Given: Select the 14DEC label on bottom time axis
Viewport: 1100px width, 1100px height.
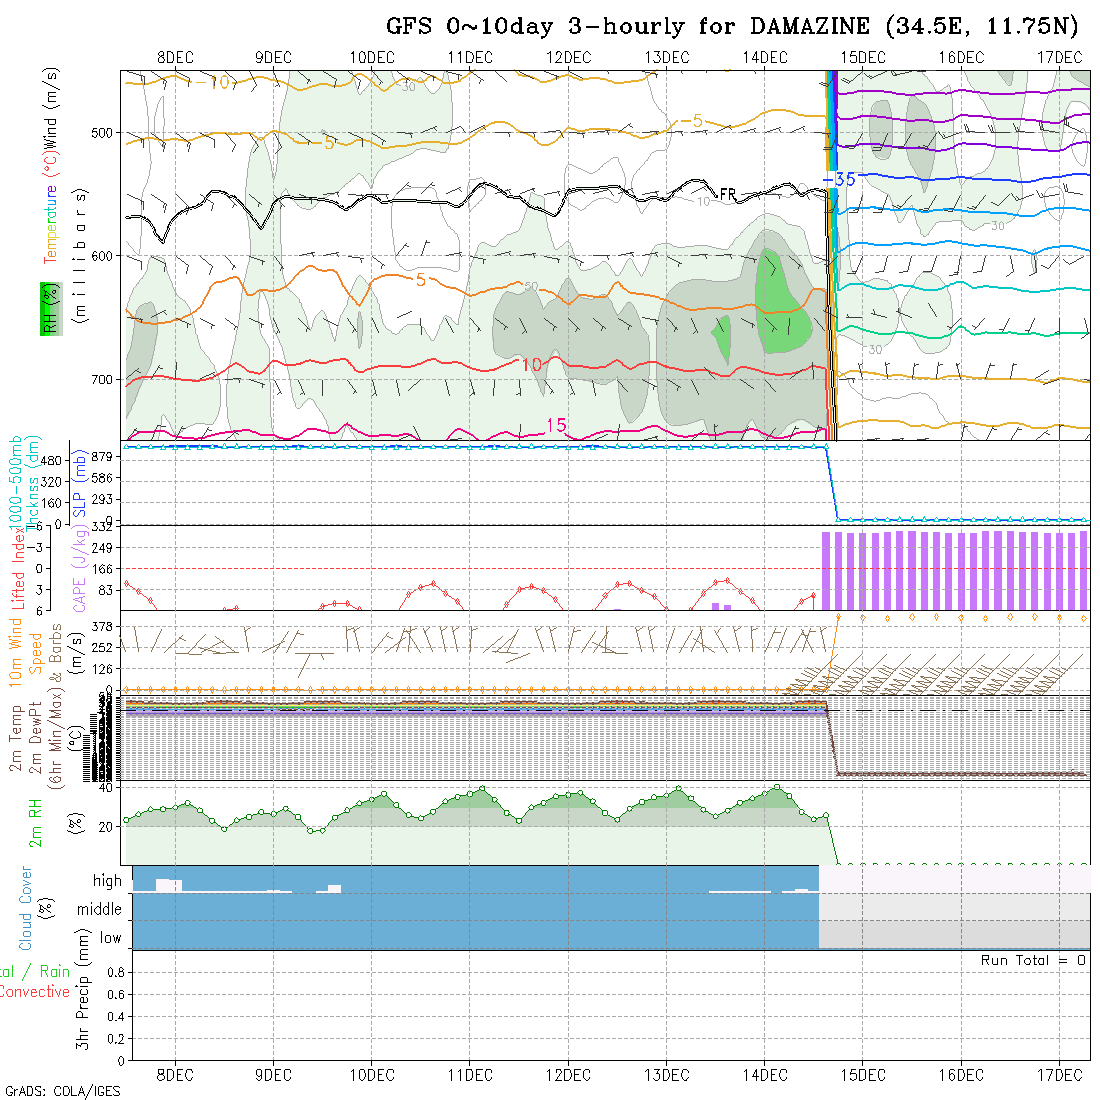Looking at the screenshot, I should click(x=765, y=1075).
